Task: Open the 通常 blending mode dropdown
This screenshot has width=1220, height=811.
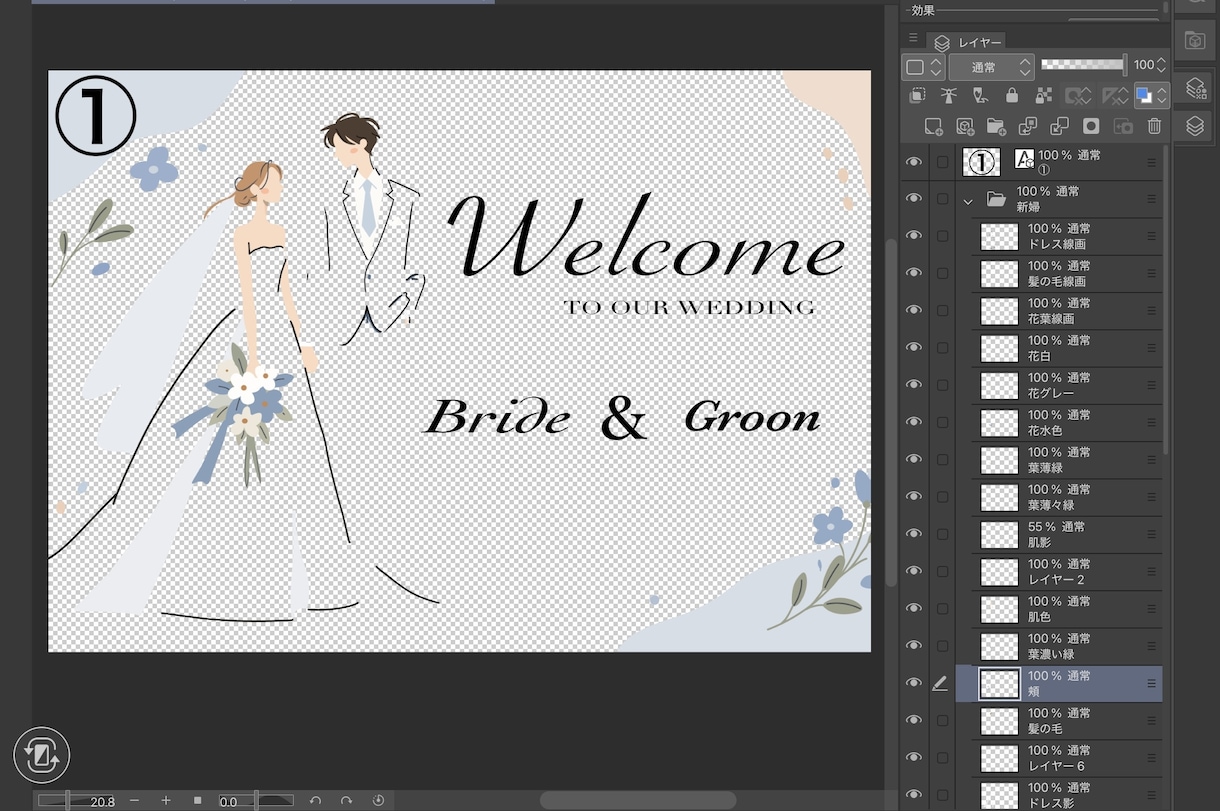Action: pos(990,67)
